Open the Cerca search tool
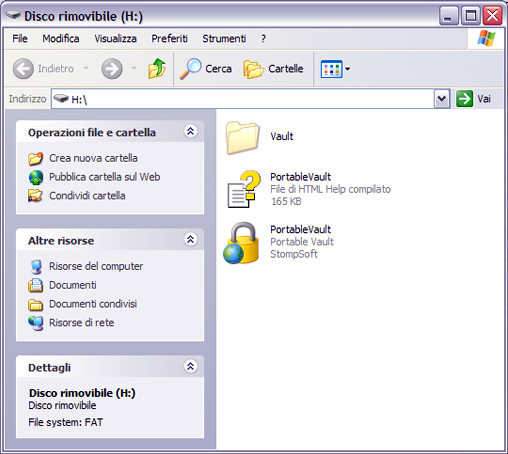The image size is (508, 454). 206,69
